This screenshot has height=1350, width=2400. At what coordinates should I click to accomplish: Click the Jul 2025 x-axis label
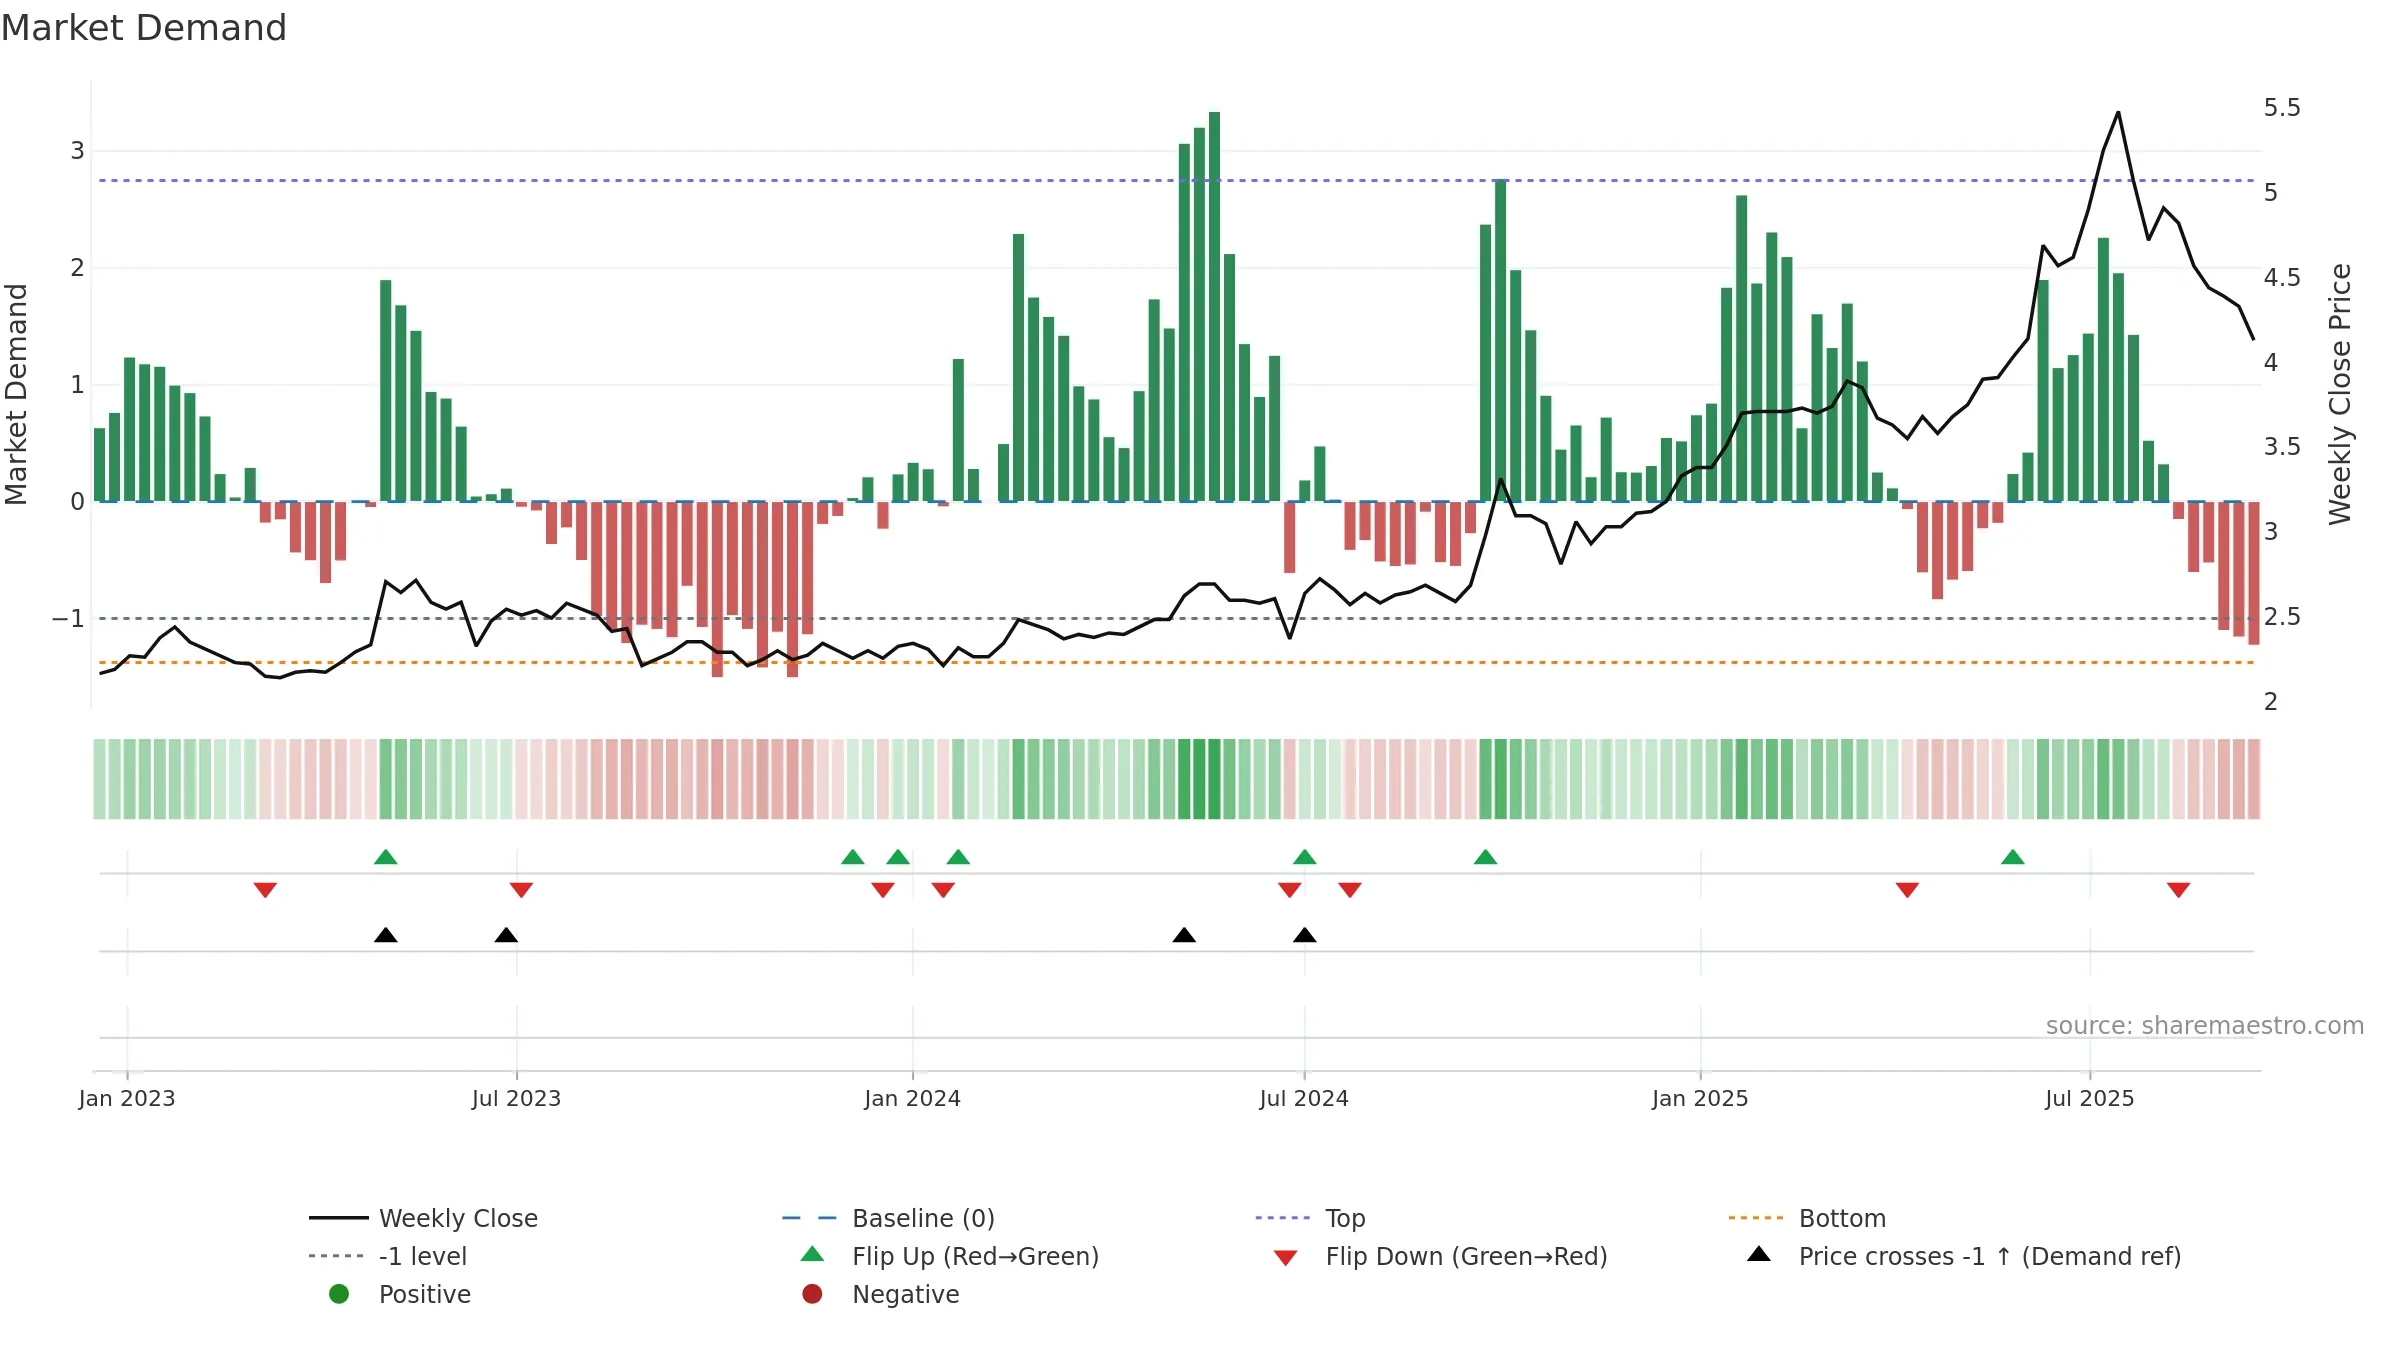tap(2090, 1099)
